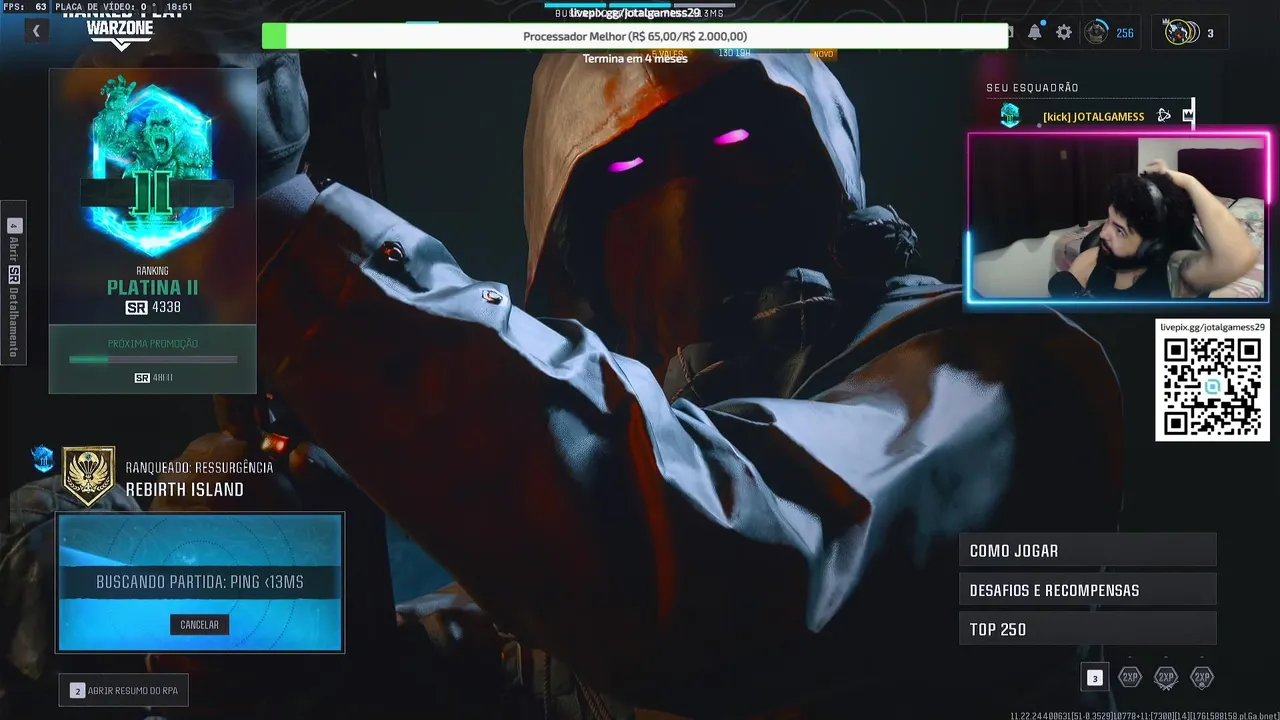This screenshot has width=1280, height=720.
Task: Activate the weapon 2XP token
Action: (1166, 678)
